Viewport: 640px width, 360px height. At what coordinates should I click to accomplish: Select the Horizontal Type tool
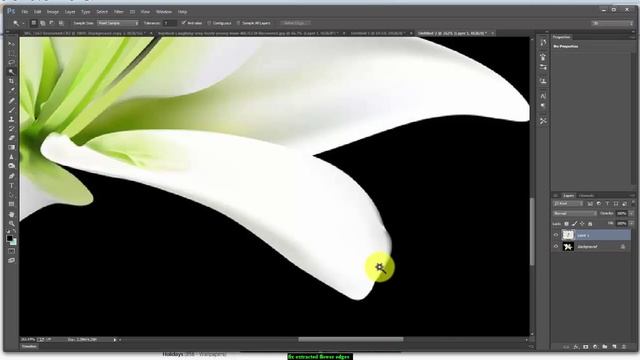coord(11,186)
